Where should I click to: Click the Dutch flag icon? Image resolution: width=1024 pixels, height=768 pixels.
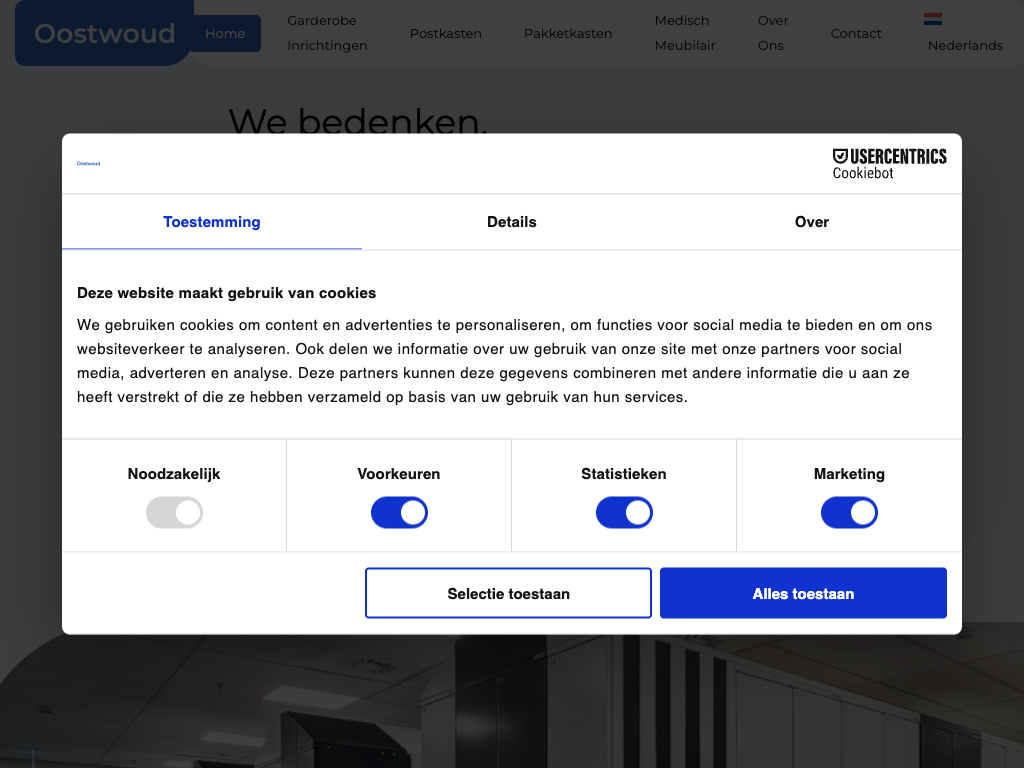pos(933,19)
